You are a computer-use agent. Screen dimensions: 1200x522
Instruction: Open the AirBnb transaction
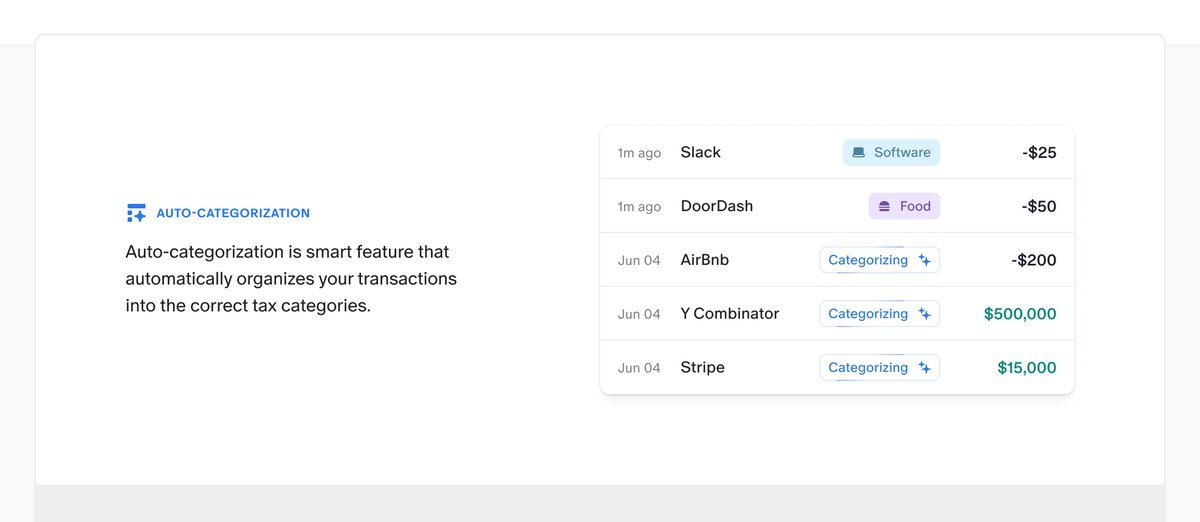pos(704,260)
